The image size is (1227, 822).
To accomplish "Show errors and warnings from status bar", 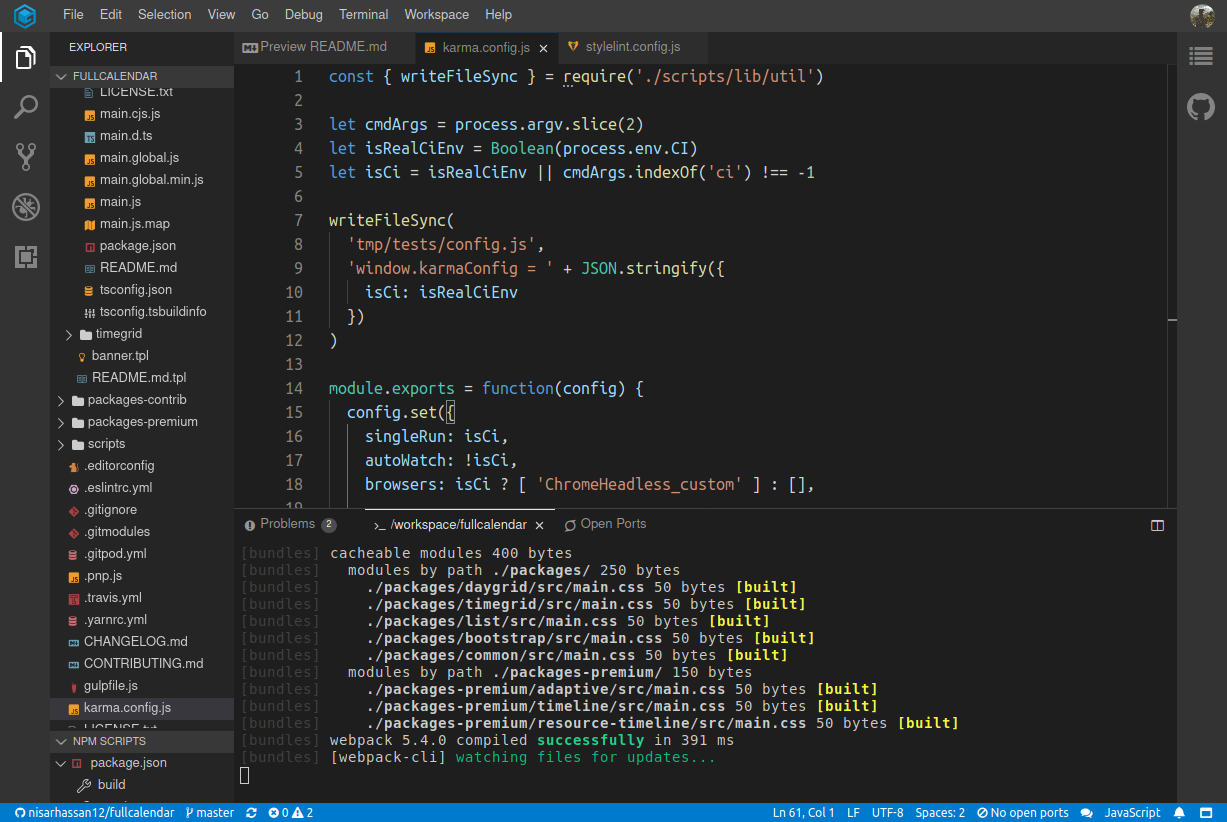I will tap(291, 813).
